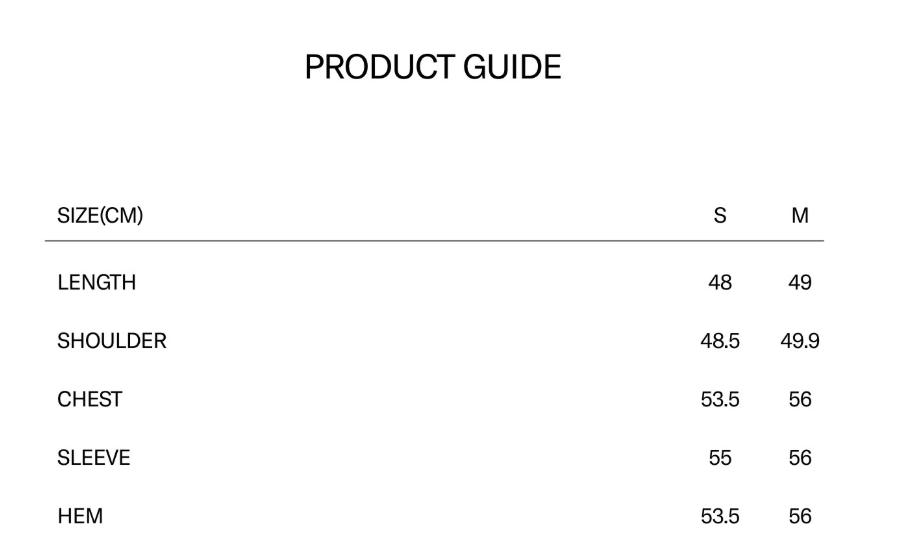902x560 pixels.
Task: Select the SIZE(CM) header label
Action: pos(100,215)
